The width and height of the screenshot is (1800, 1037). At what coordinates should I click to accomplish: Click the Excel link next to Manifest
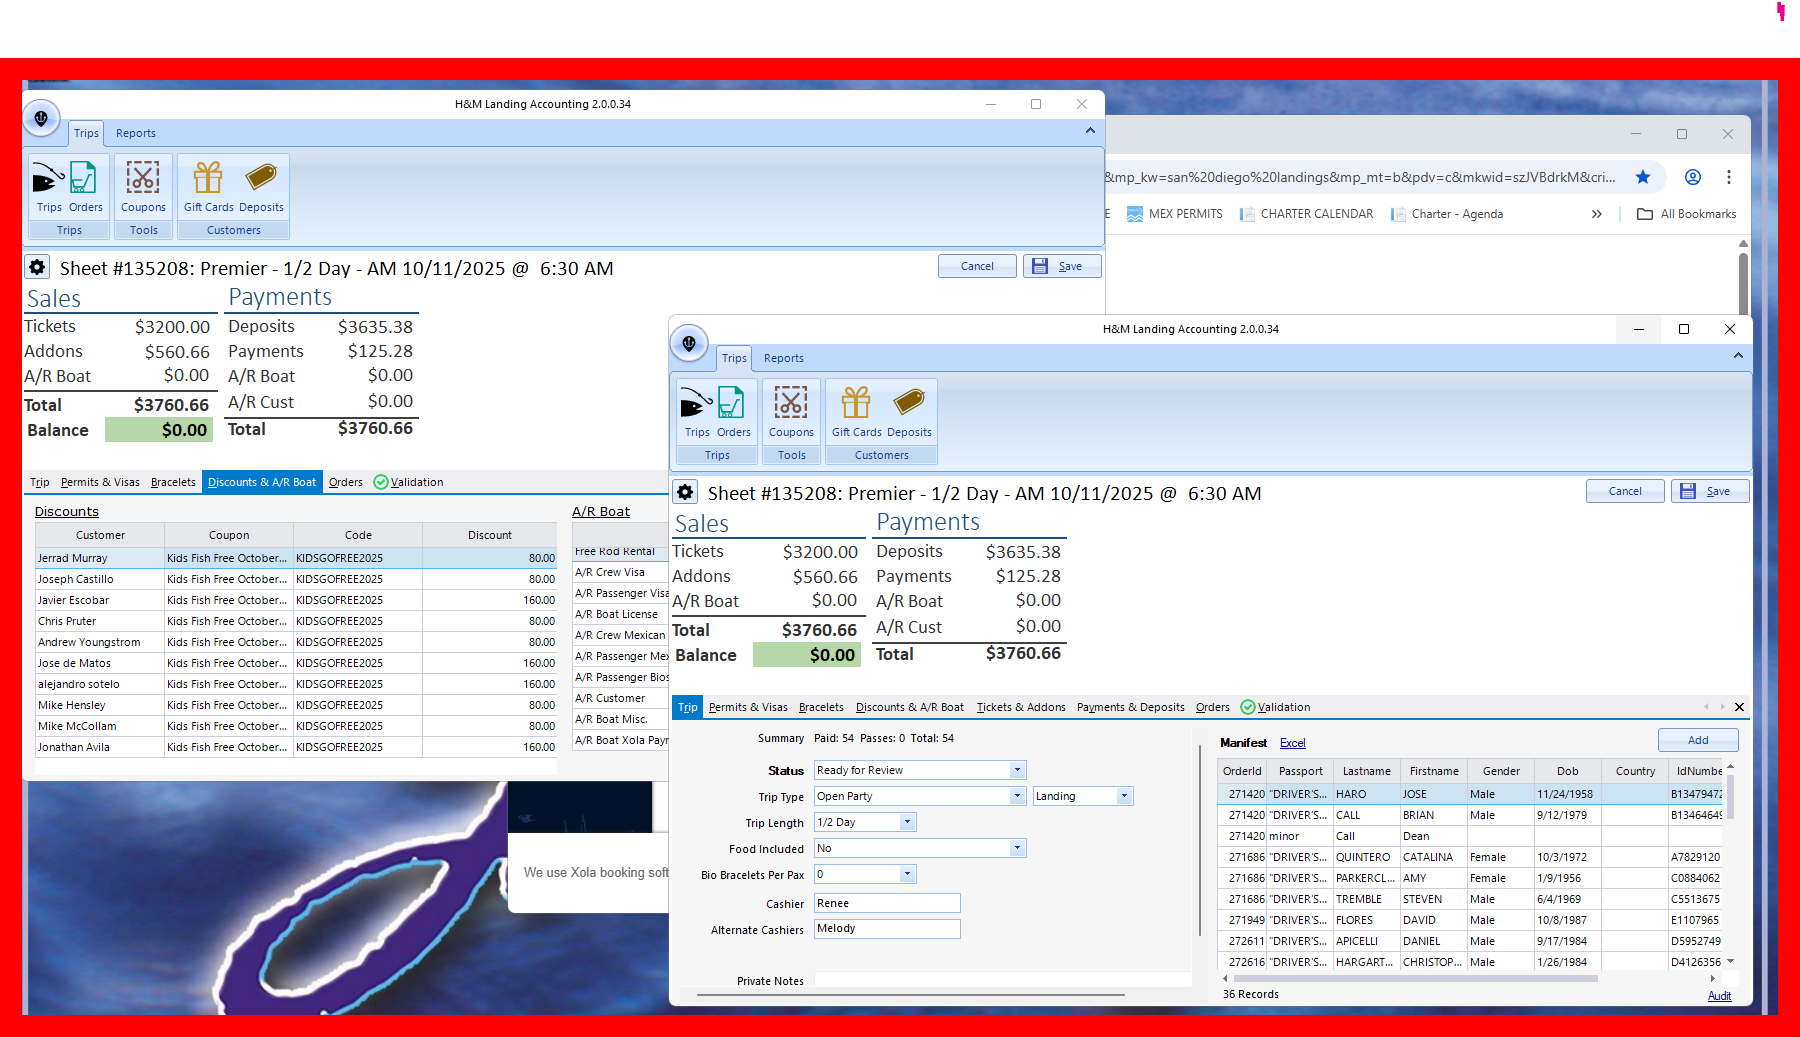[x=1292, y=743]
